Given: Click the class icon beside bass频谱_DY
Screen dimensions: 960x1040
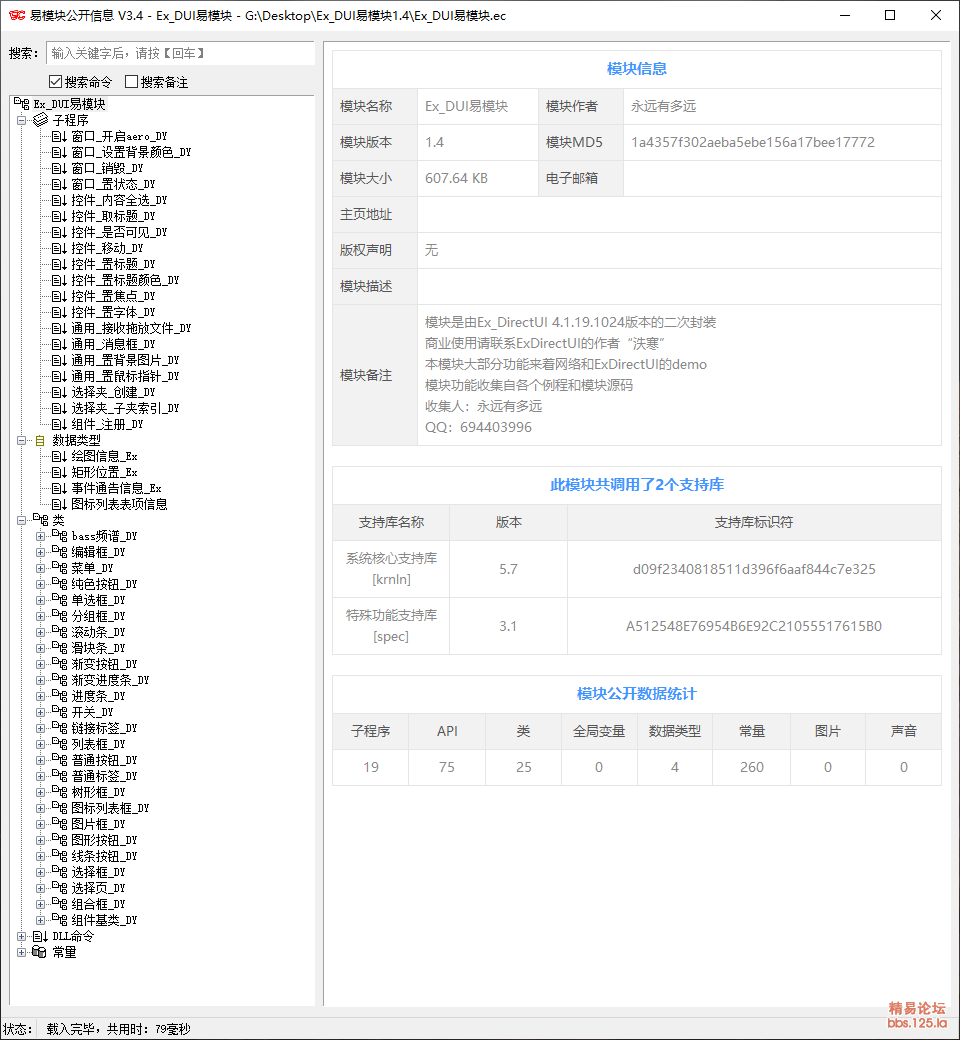Looking at the screenshot, I should (60, 536).
